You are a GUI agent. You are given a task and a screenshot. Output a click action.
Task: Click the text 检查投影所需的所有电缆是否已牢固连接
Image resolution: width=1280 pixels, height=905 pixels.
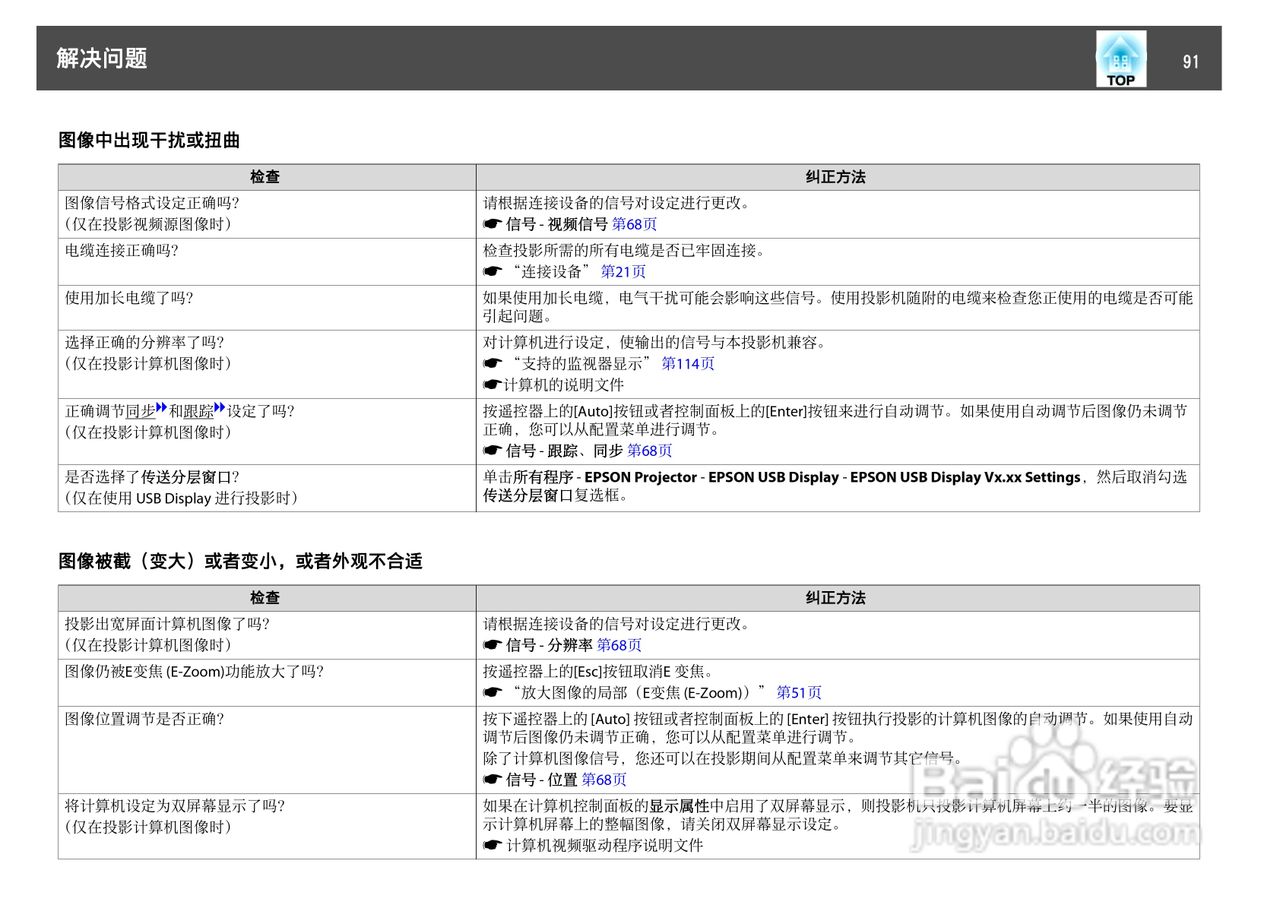pos(620,250)
